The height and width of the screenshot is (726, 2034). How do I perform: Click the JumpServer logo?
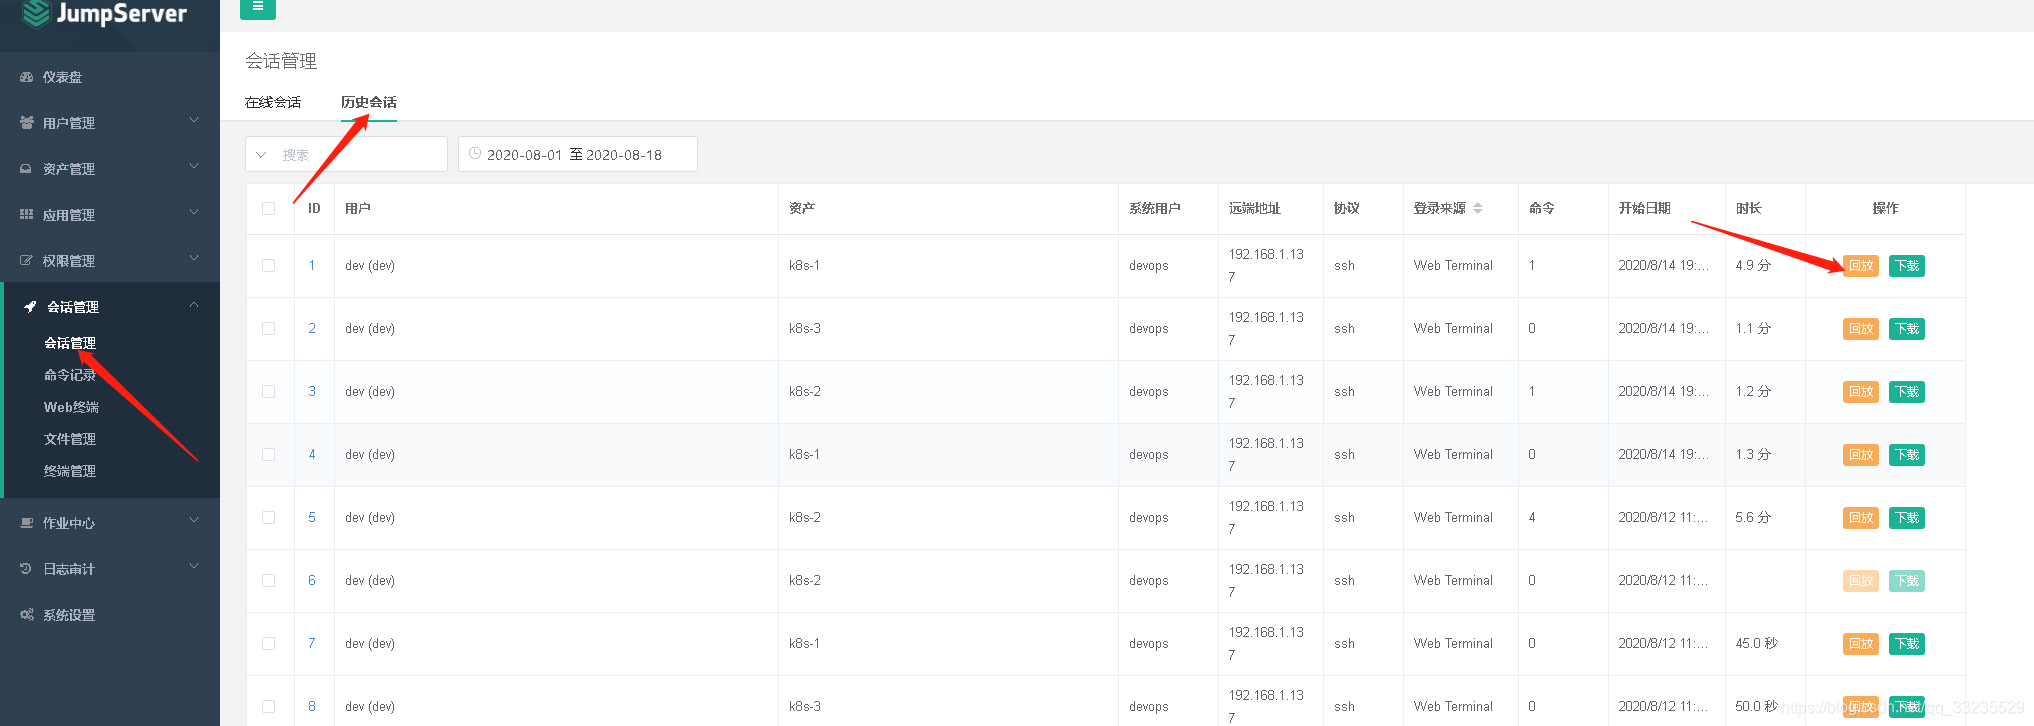[105, 14]
